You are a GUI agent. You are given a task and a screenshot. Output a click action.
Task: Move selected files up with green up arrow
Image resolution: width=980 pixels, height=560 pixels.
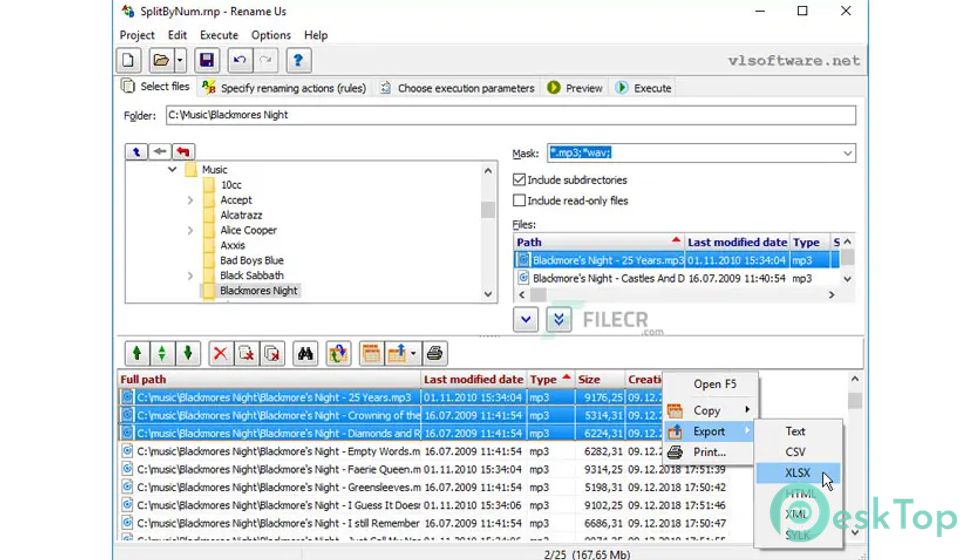pos(137,354)
